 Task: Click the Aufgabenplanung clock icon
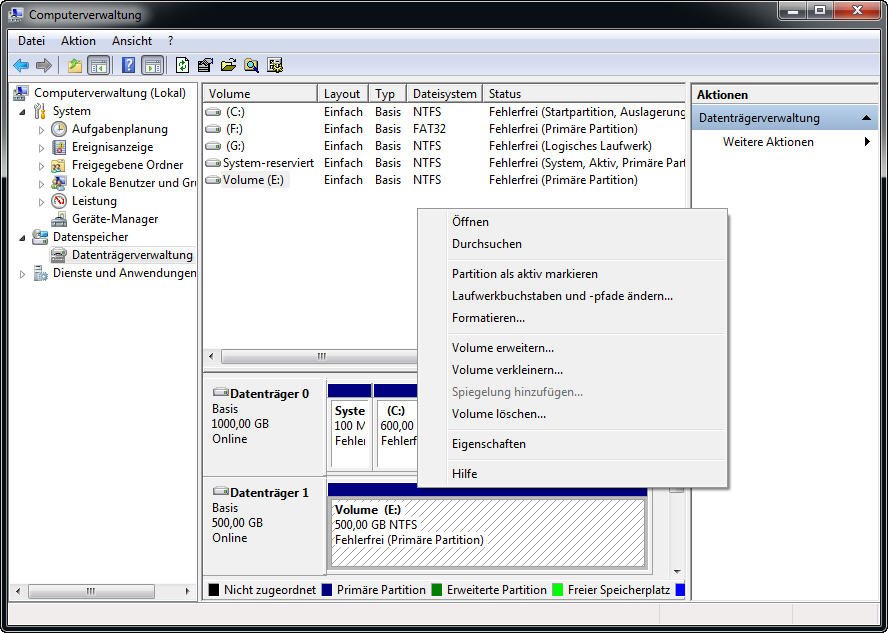59,129
